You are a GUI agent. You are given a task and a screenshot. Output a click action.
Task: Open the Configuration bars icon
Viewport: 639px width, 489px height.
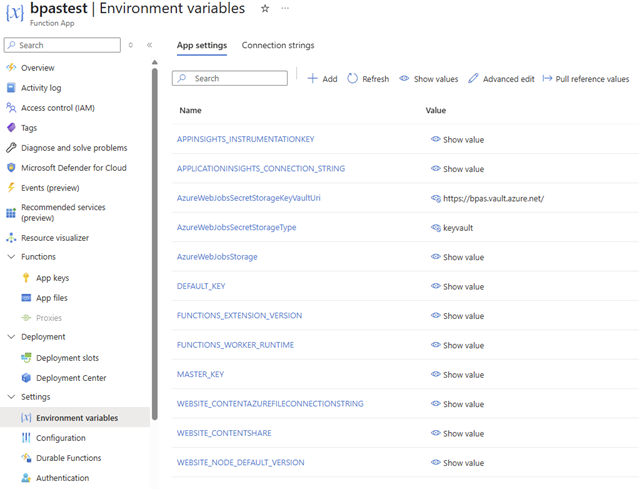coord(26,438)
